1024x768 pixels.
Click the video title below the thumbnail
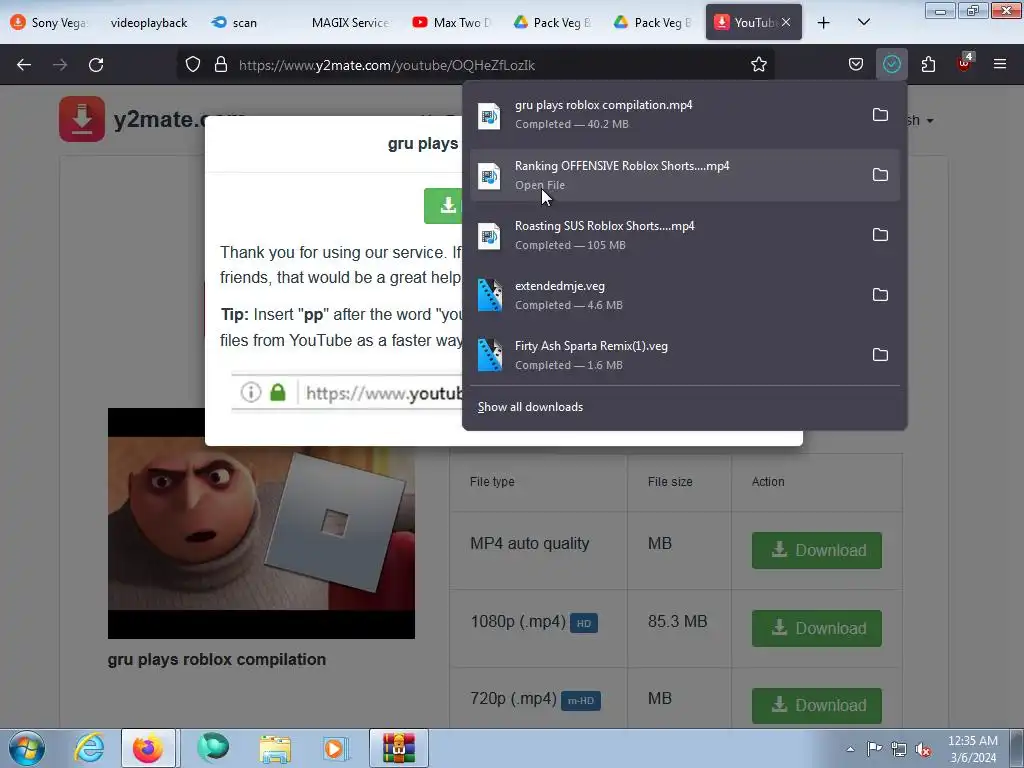coord(217,660)
